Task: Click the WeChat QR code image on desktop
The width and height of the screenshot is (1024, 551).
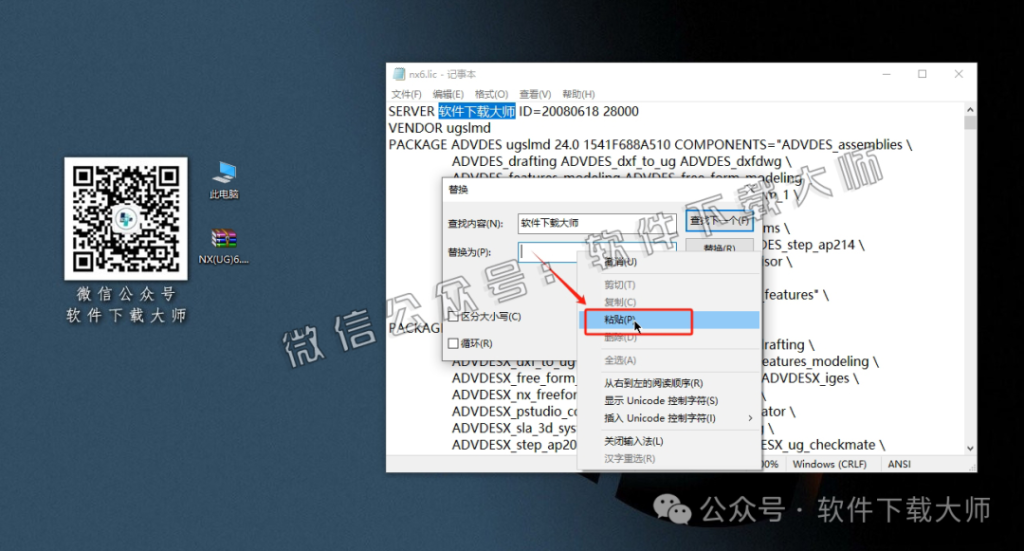Action: click(126, 219)
